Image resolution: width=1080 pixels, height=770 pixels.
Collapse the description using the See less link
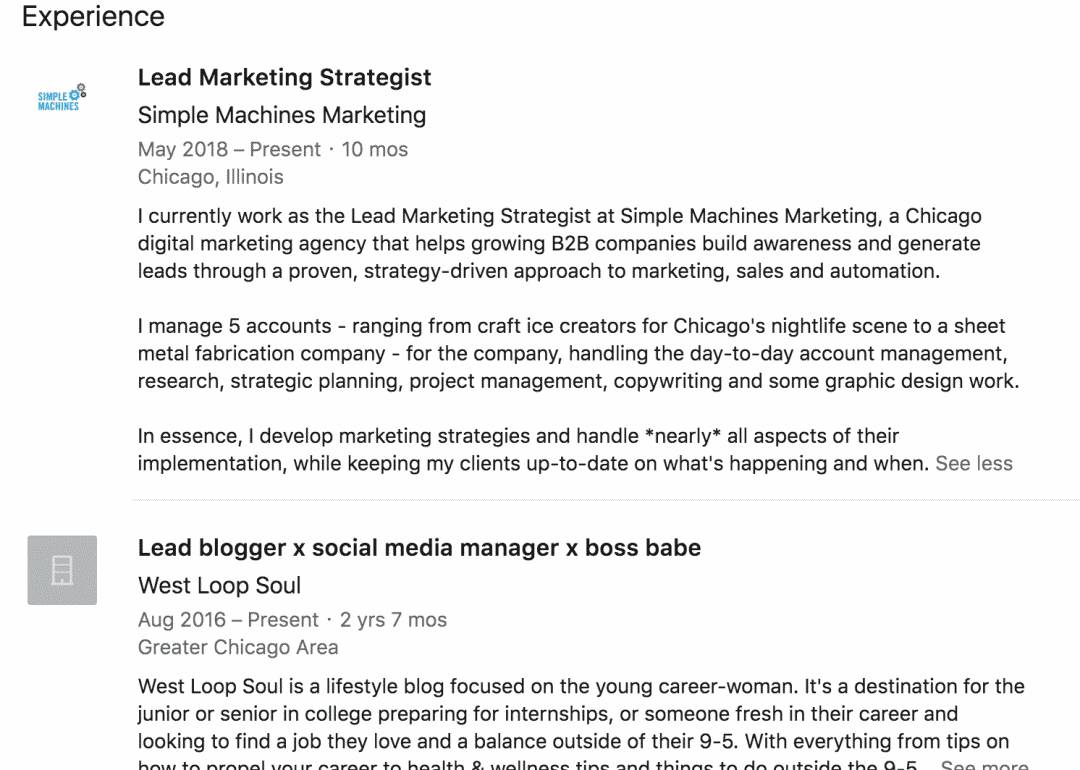973,463
